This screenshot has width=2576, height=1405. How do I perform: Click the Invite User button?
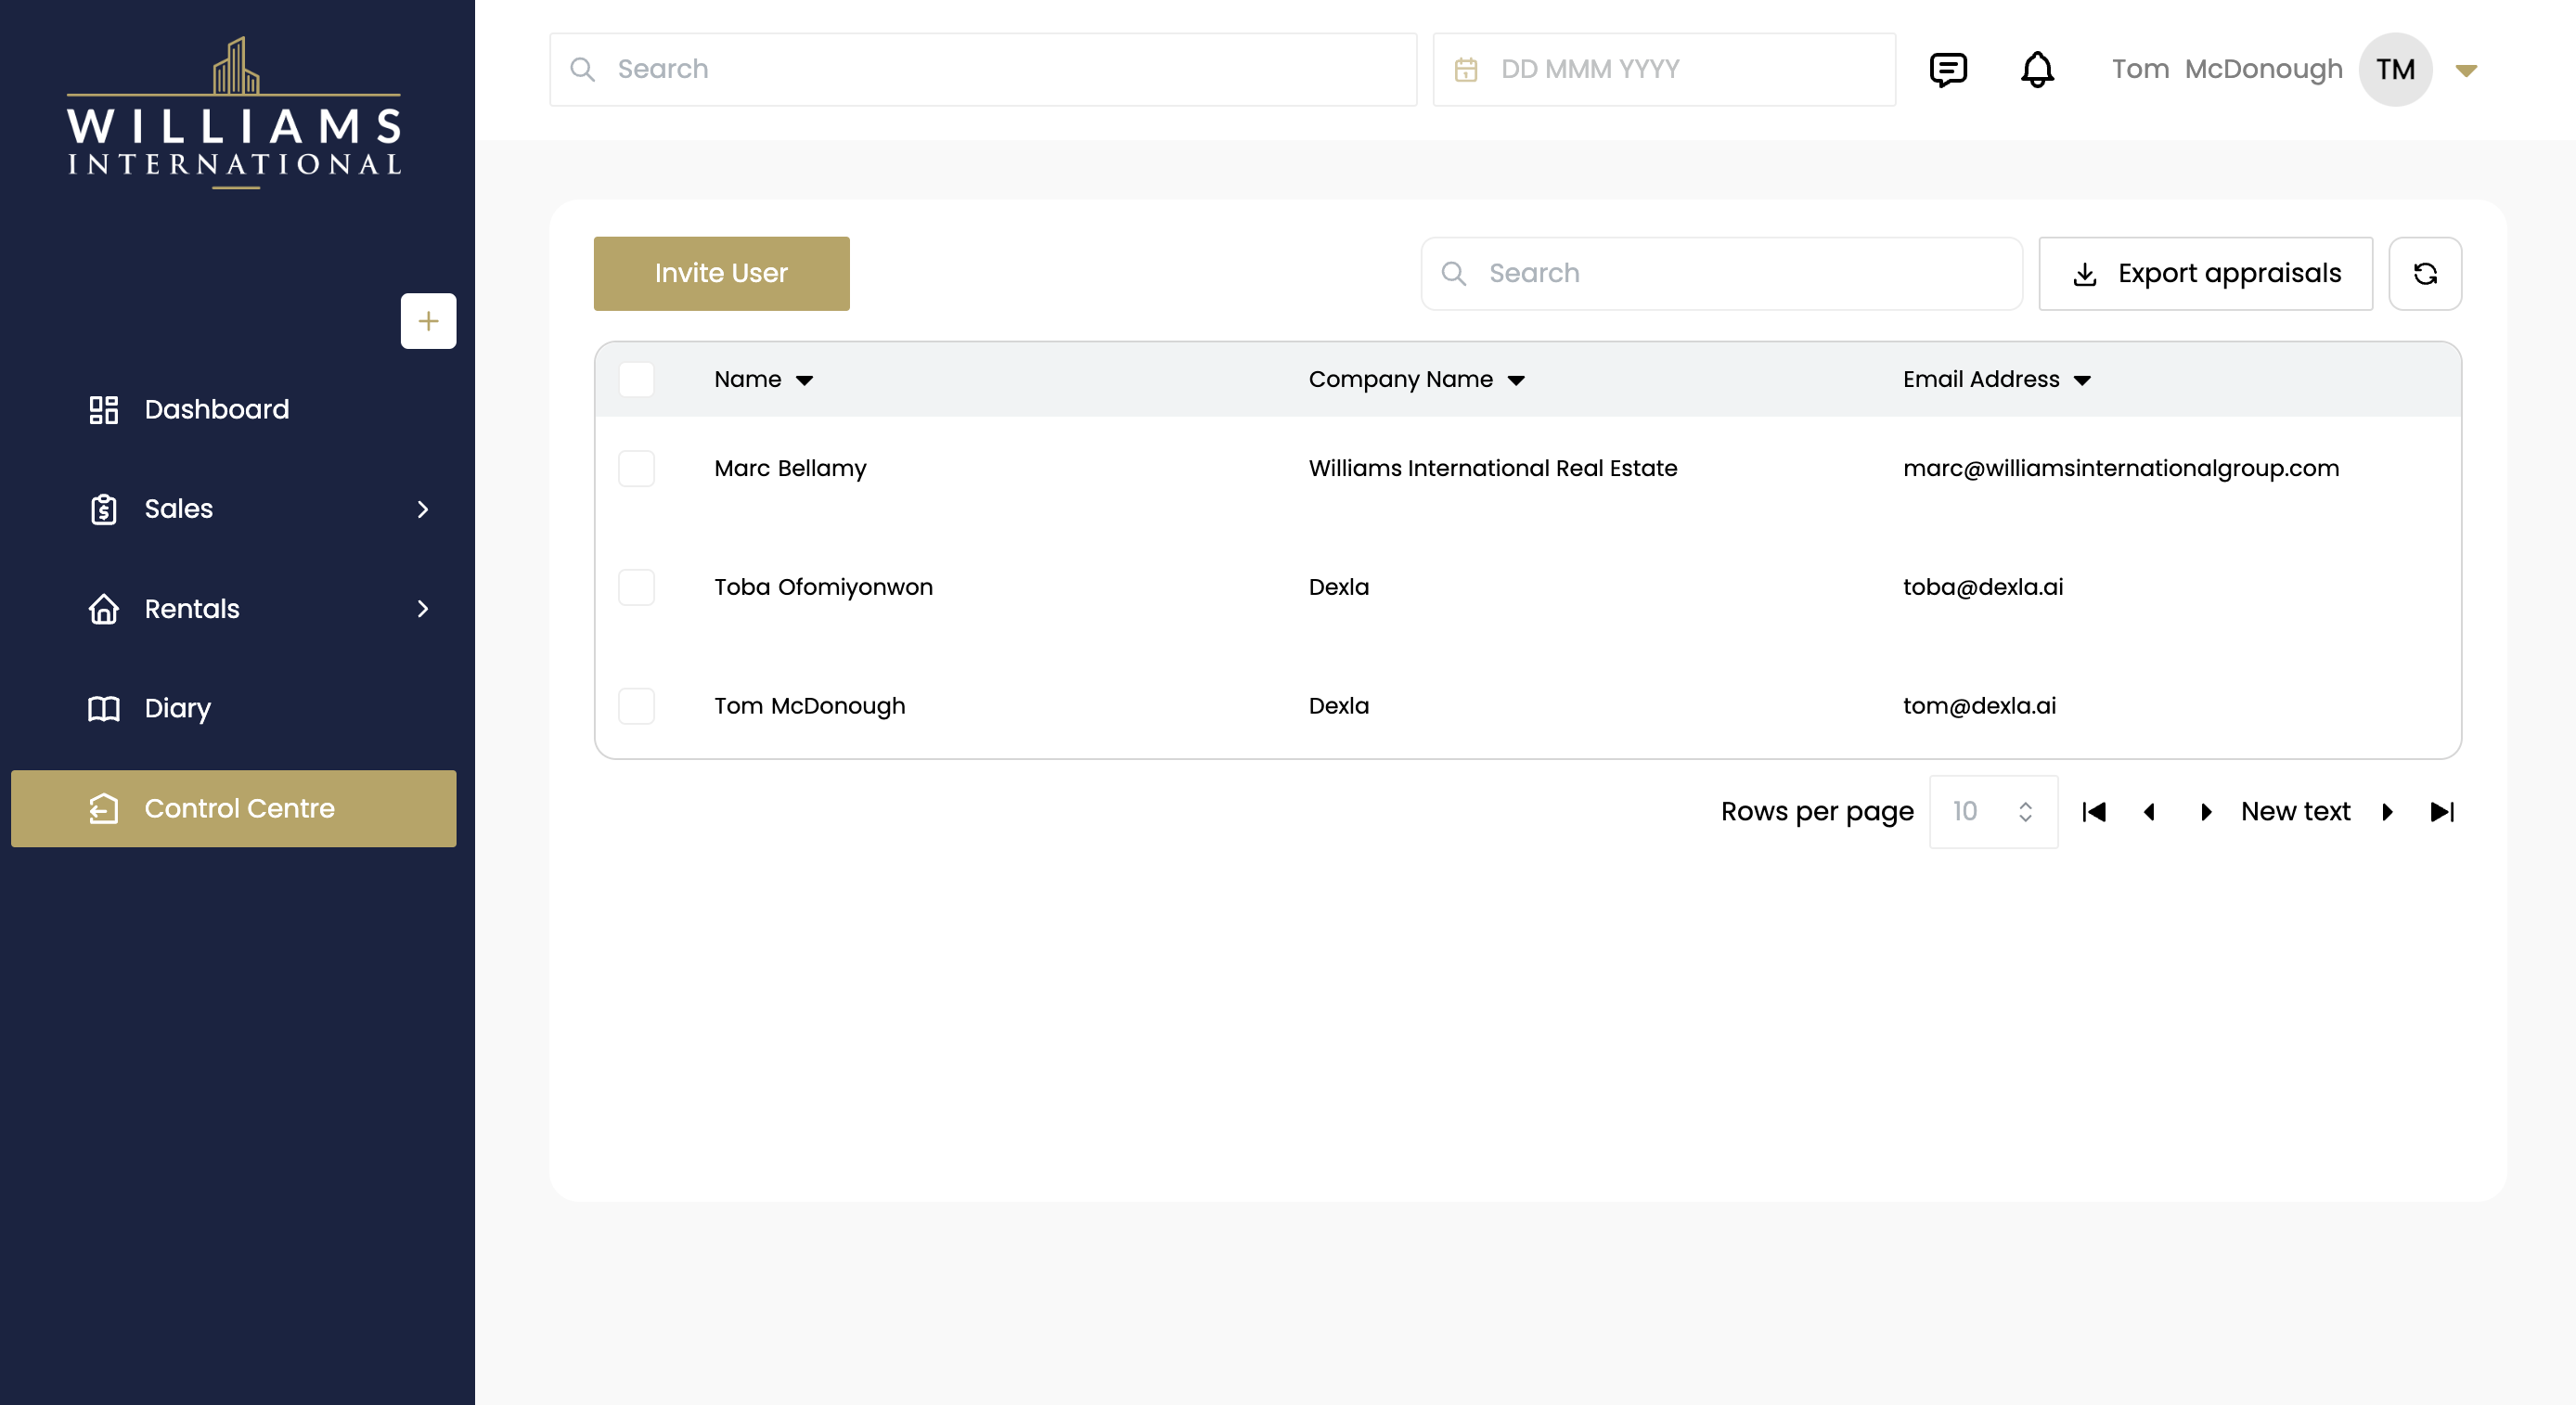(x=721, y=274)
